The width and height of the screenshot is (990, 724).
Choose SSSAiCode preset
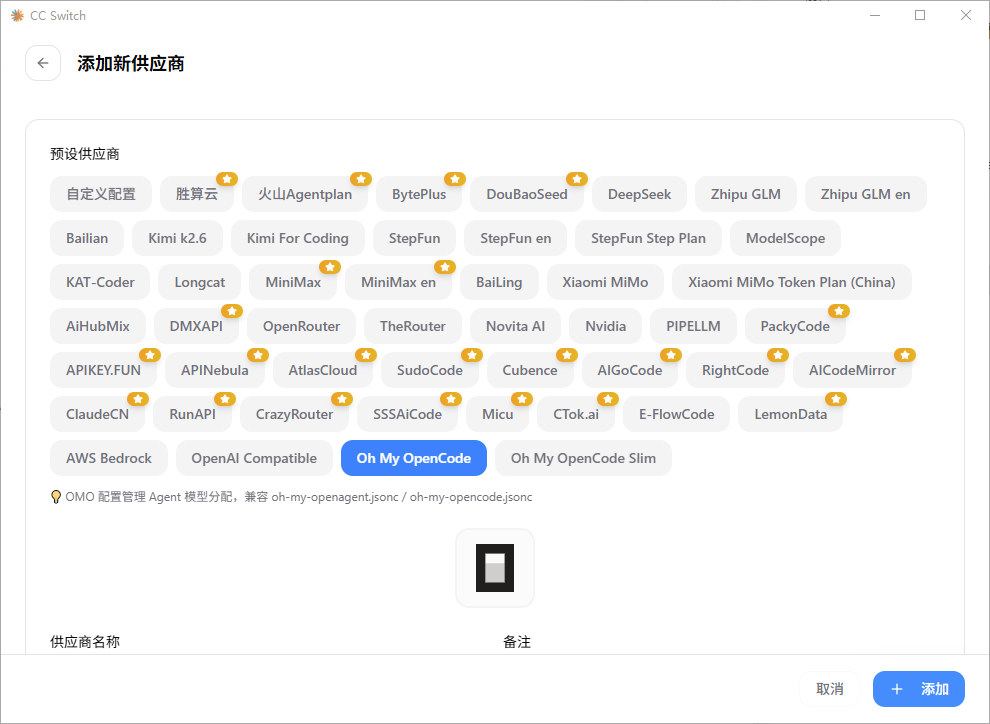pos(407,414)
